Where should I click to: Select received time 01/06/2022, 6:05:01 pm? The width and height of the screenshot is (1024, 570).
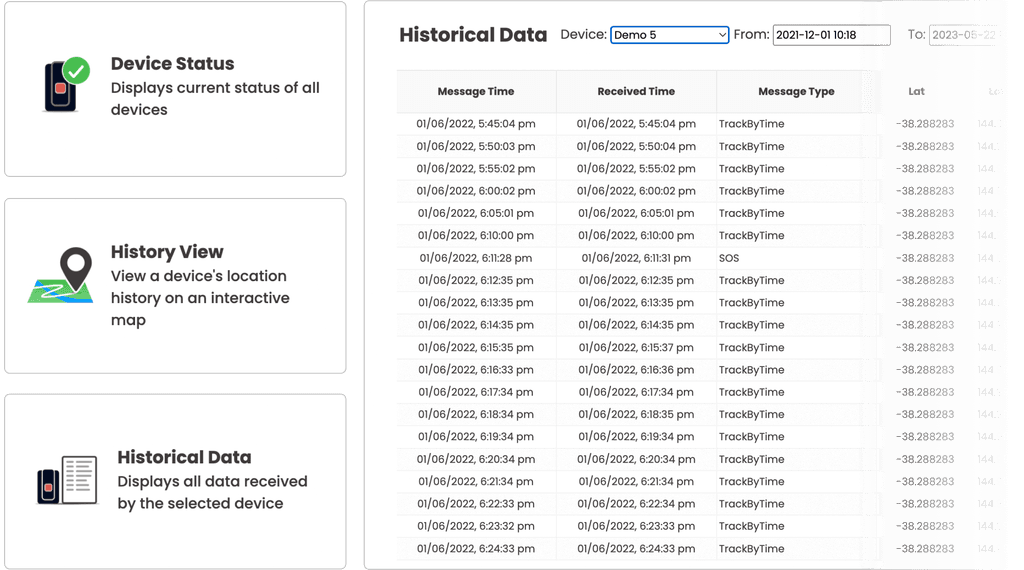(x=636, y=213)
